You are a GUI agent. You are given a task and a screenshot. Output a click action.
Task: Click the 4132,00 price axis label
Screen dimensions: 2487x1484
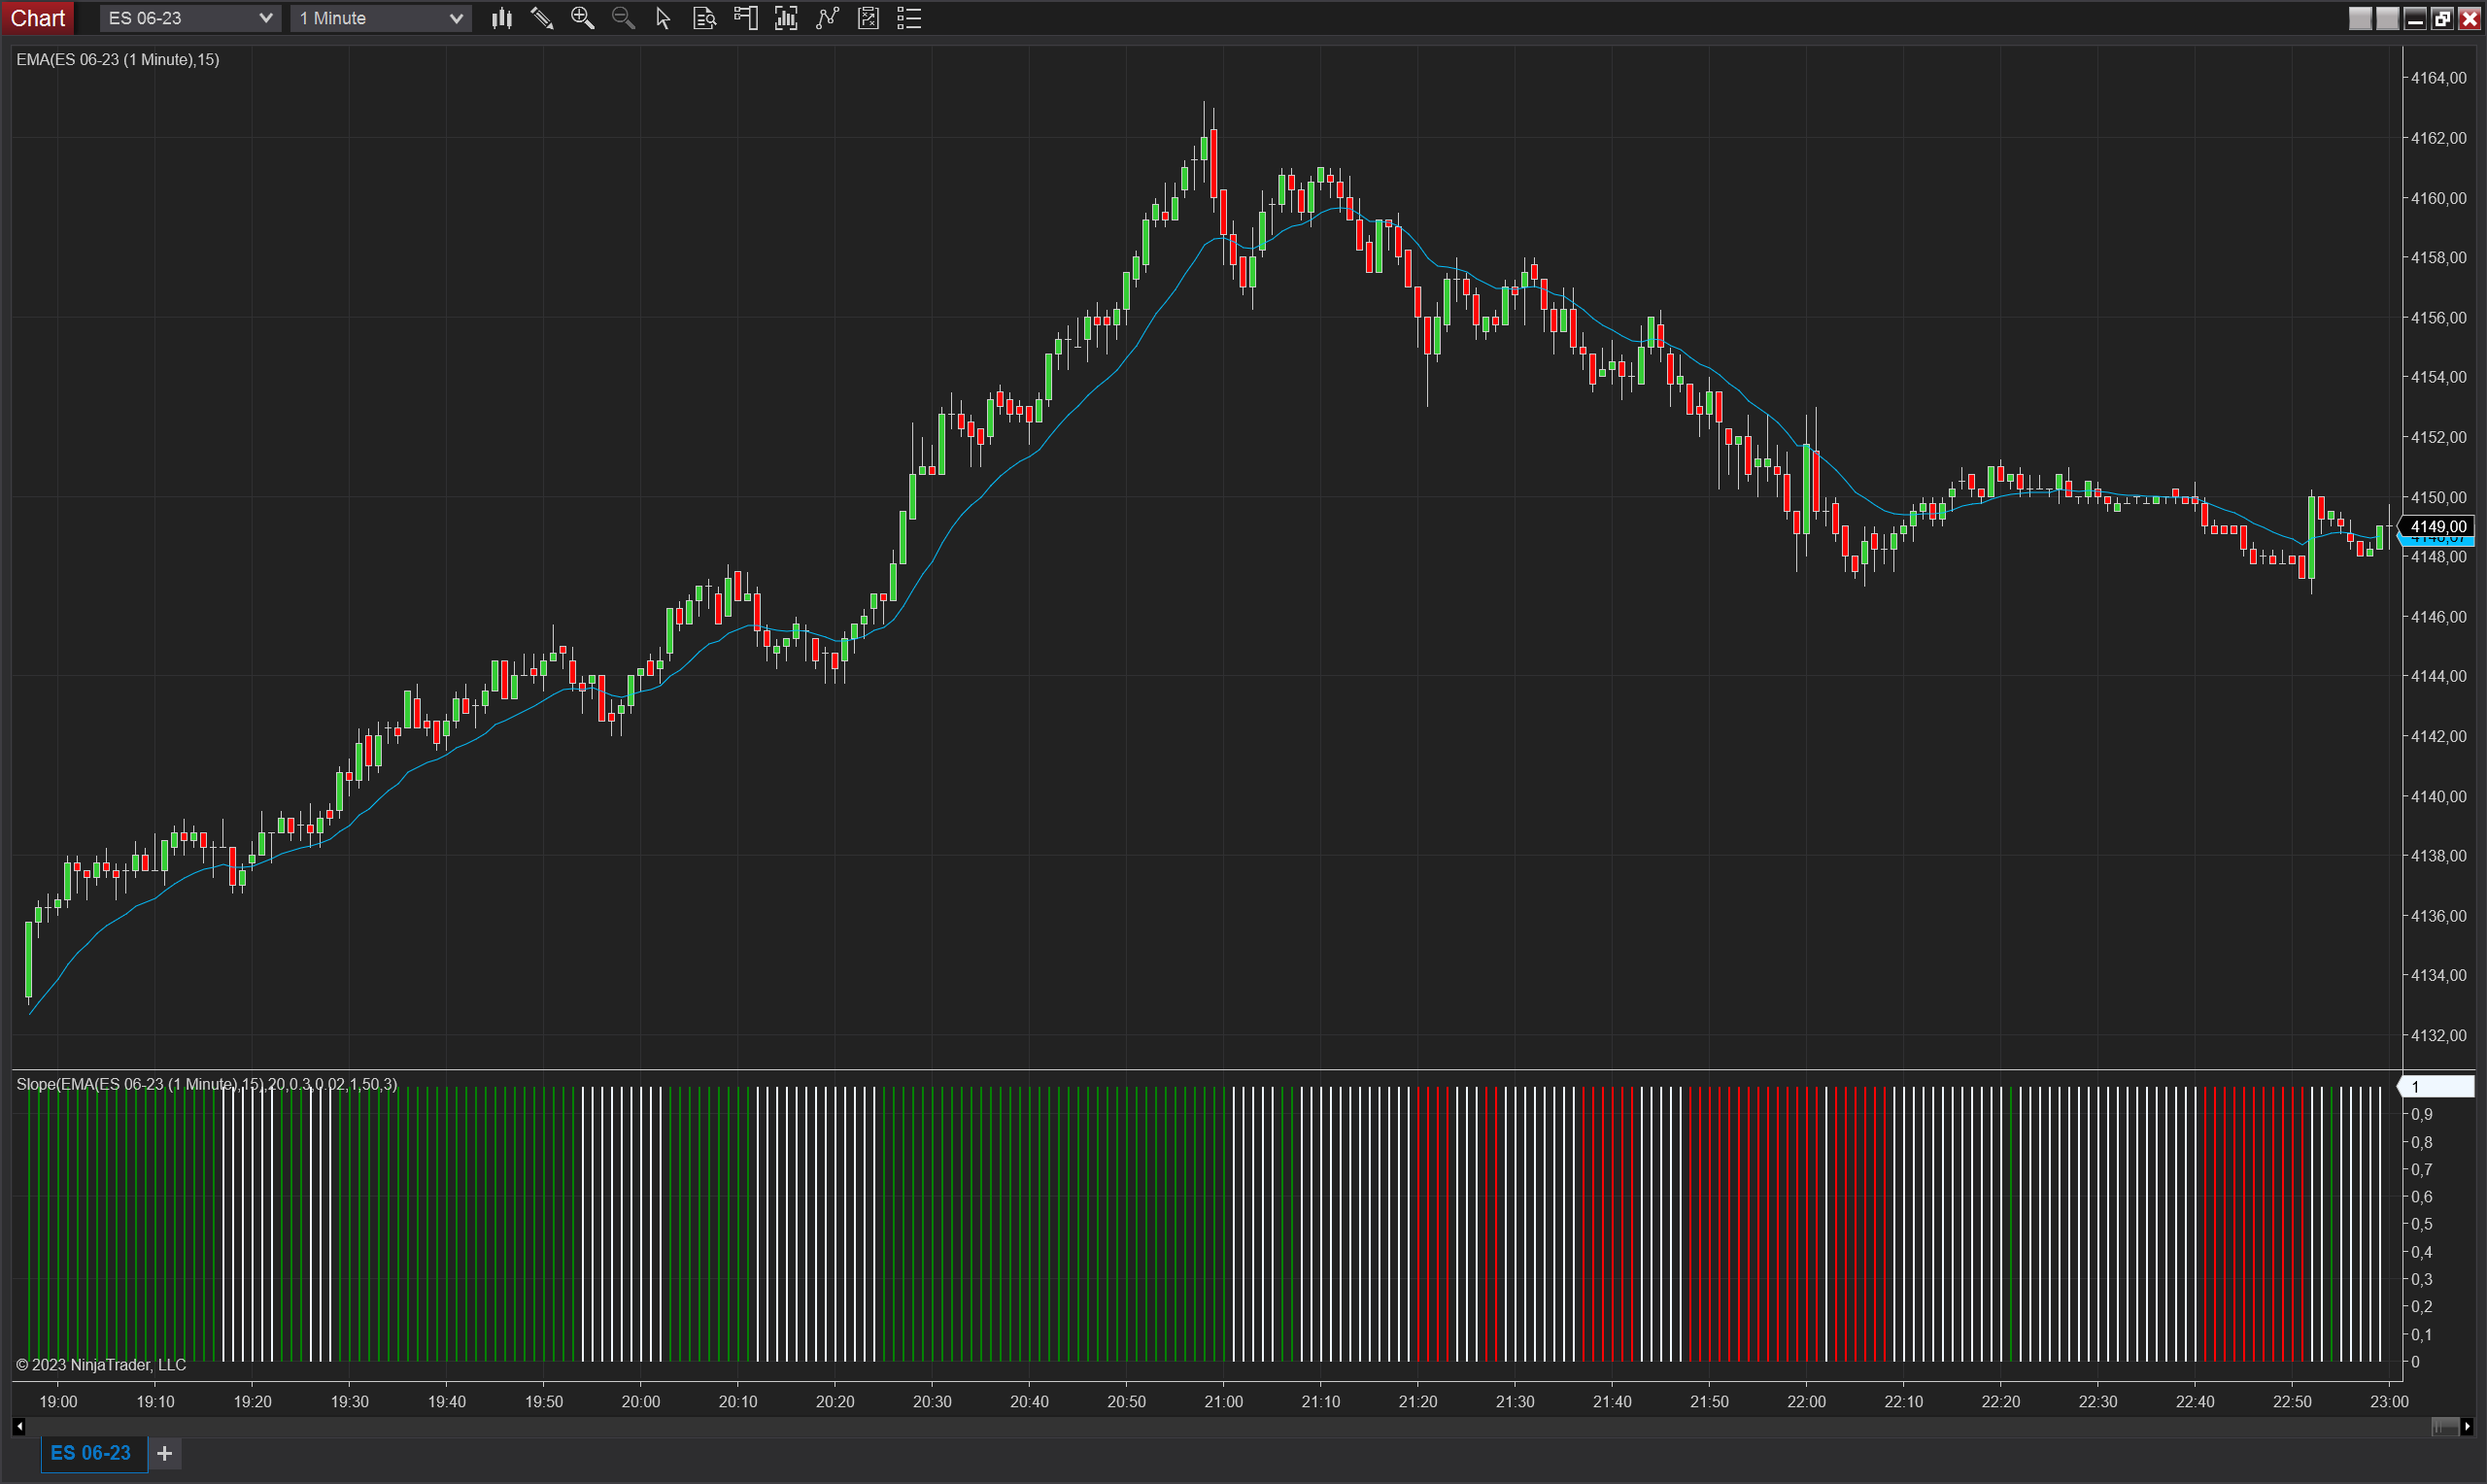coord(2439,1035)
